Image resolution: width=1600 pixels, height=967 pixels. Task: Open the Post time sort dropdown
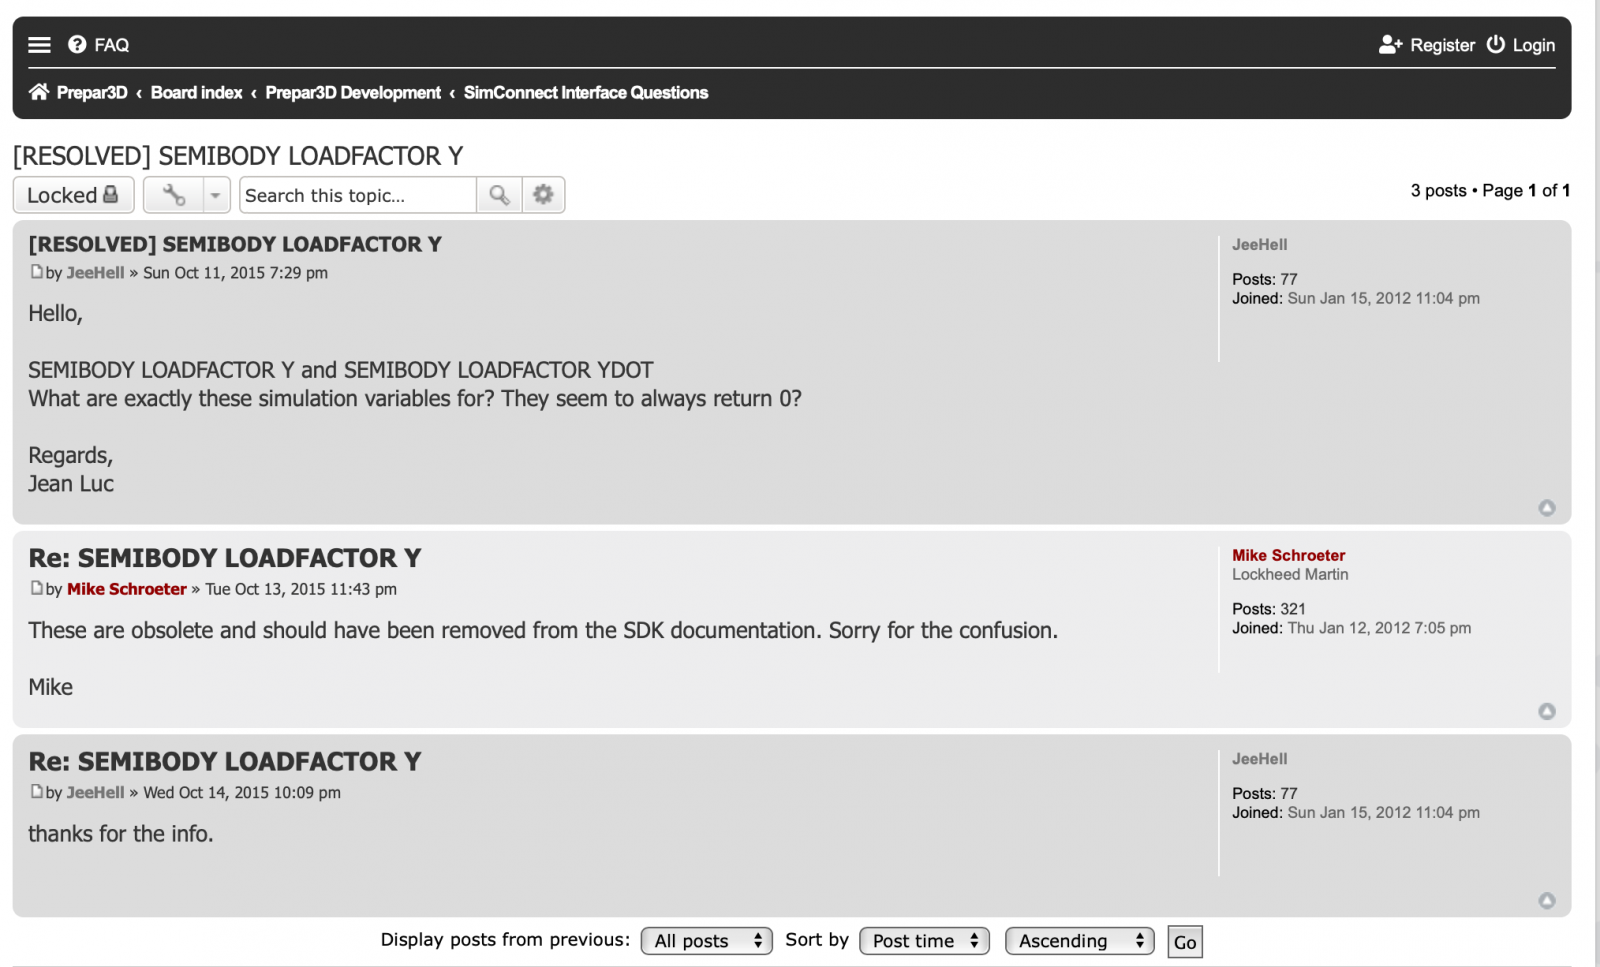coord(925,941)
